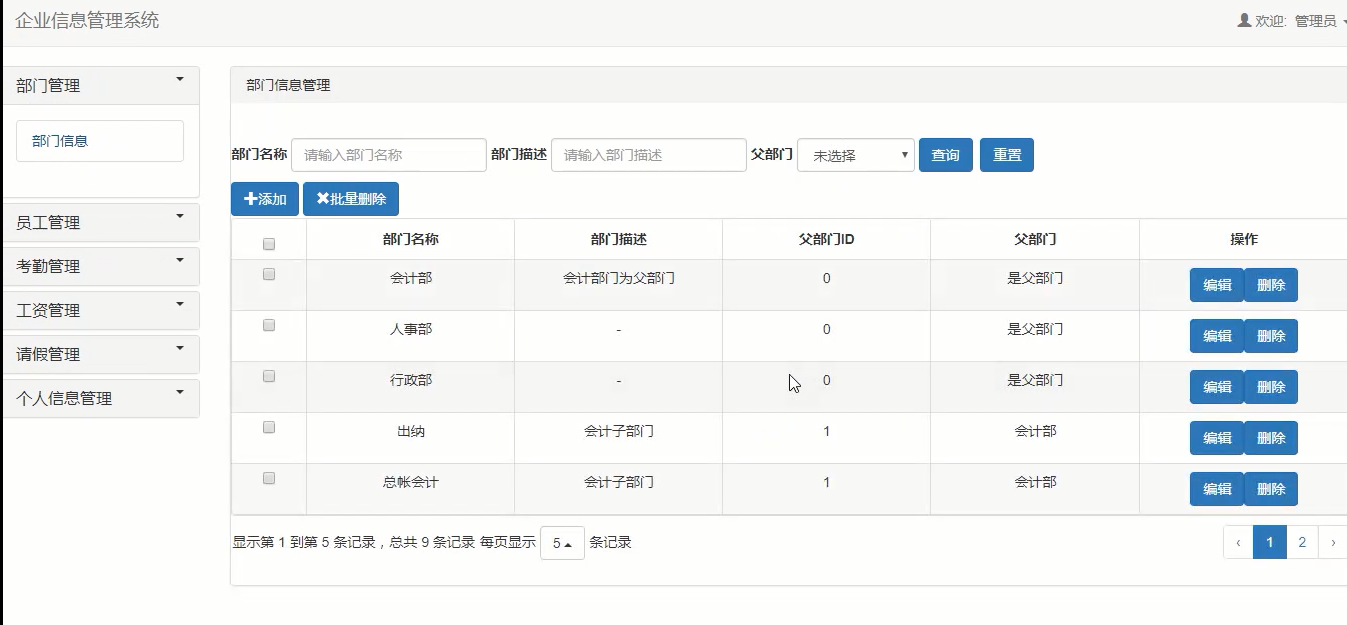The height and width of the screenshot is (625, 1347).
Task: Expand the 个人信息管理 sidebar section
Action: 100,398
